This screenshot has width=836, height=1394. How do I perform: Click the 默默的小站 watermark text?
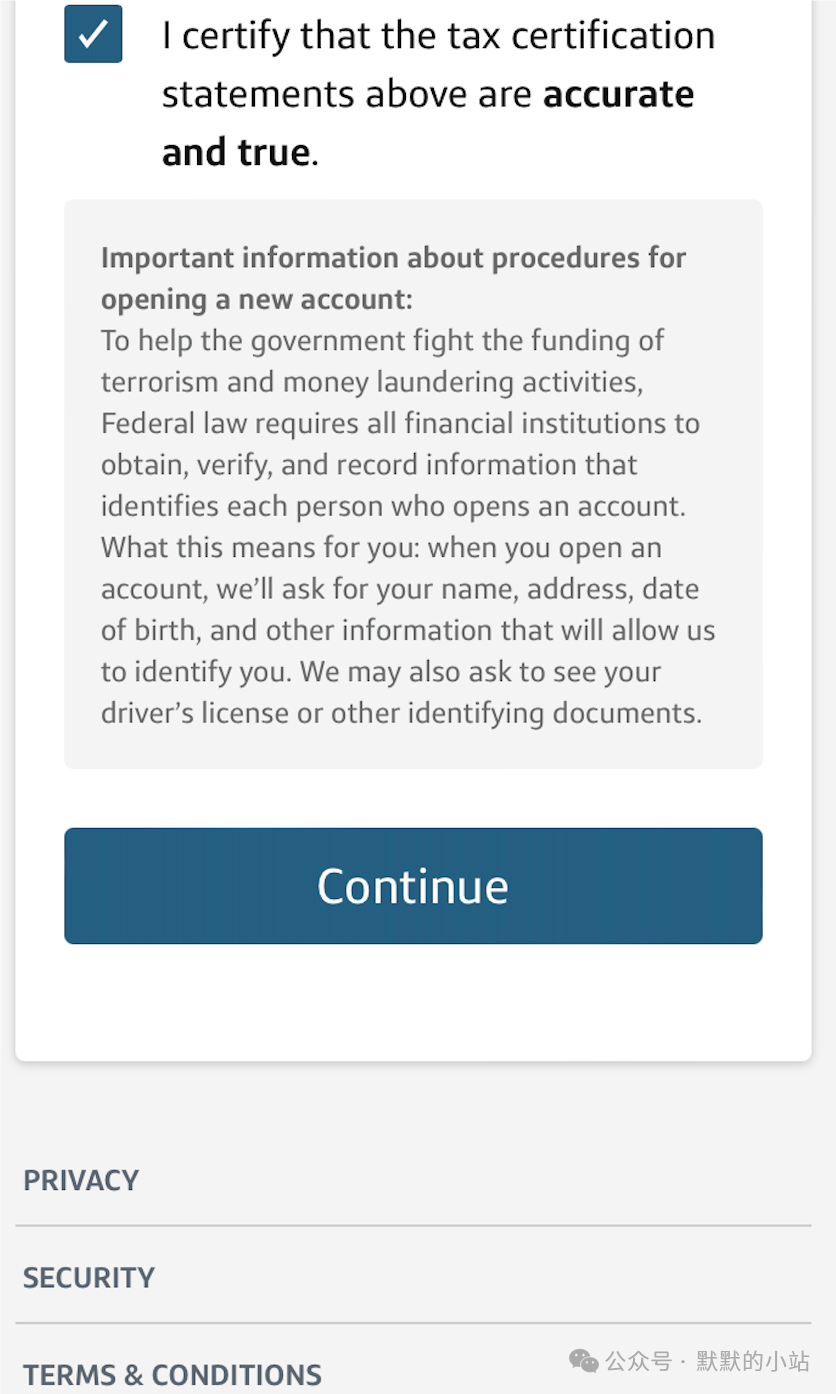754,1361
